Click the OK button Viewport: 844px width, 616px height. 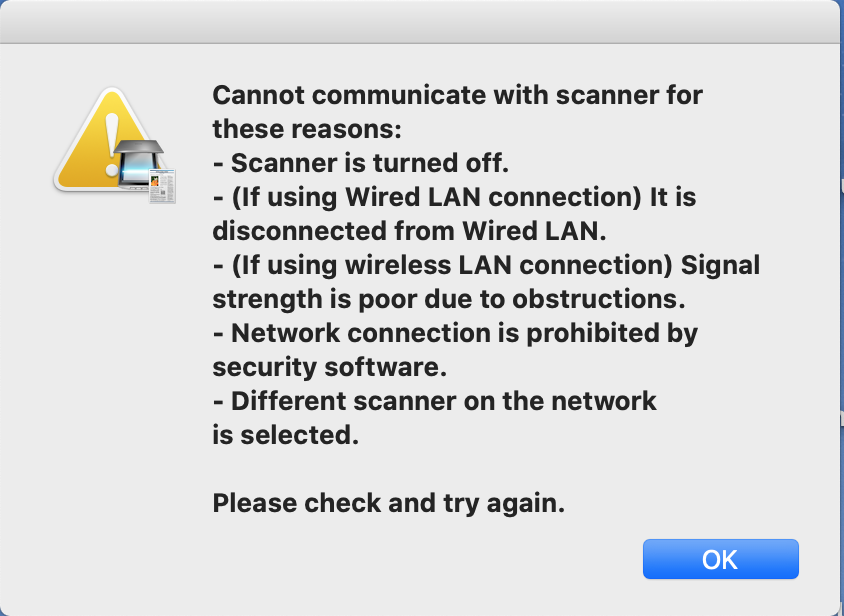coord(720,559)
